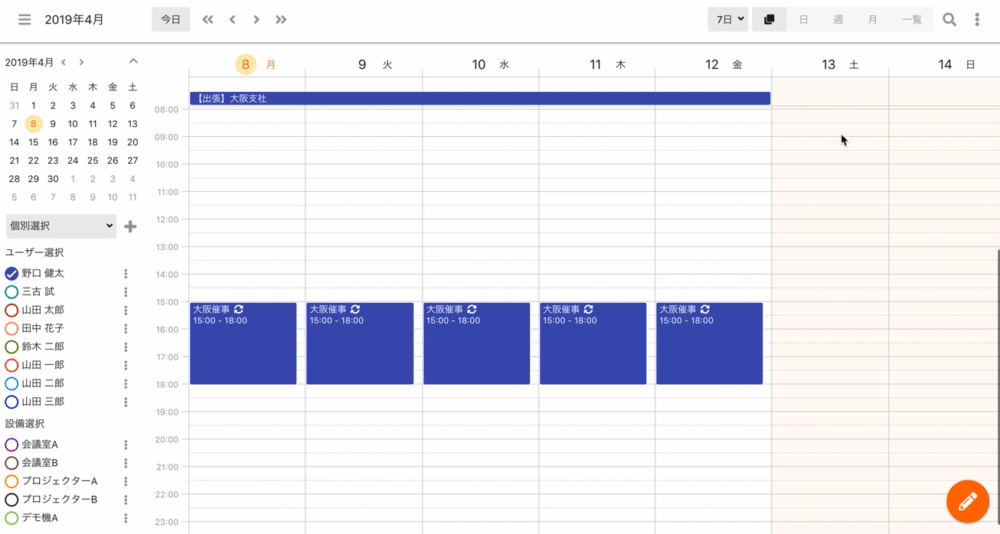Select date 30 in mini calendar

pos(53,179)
